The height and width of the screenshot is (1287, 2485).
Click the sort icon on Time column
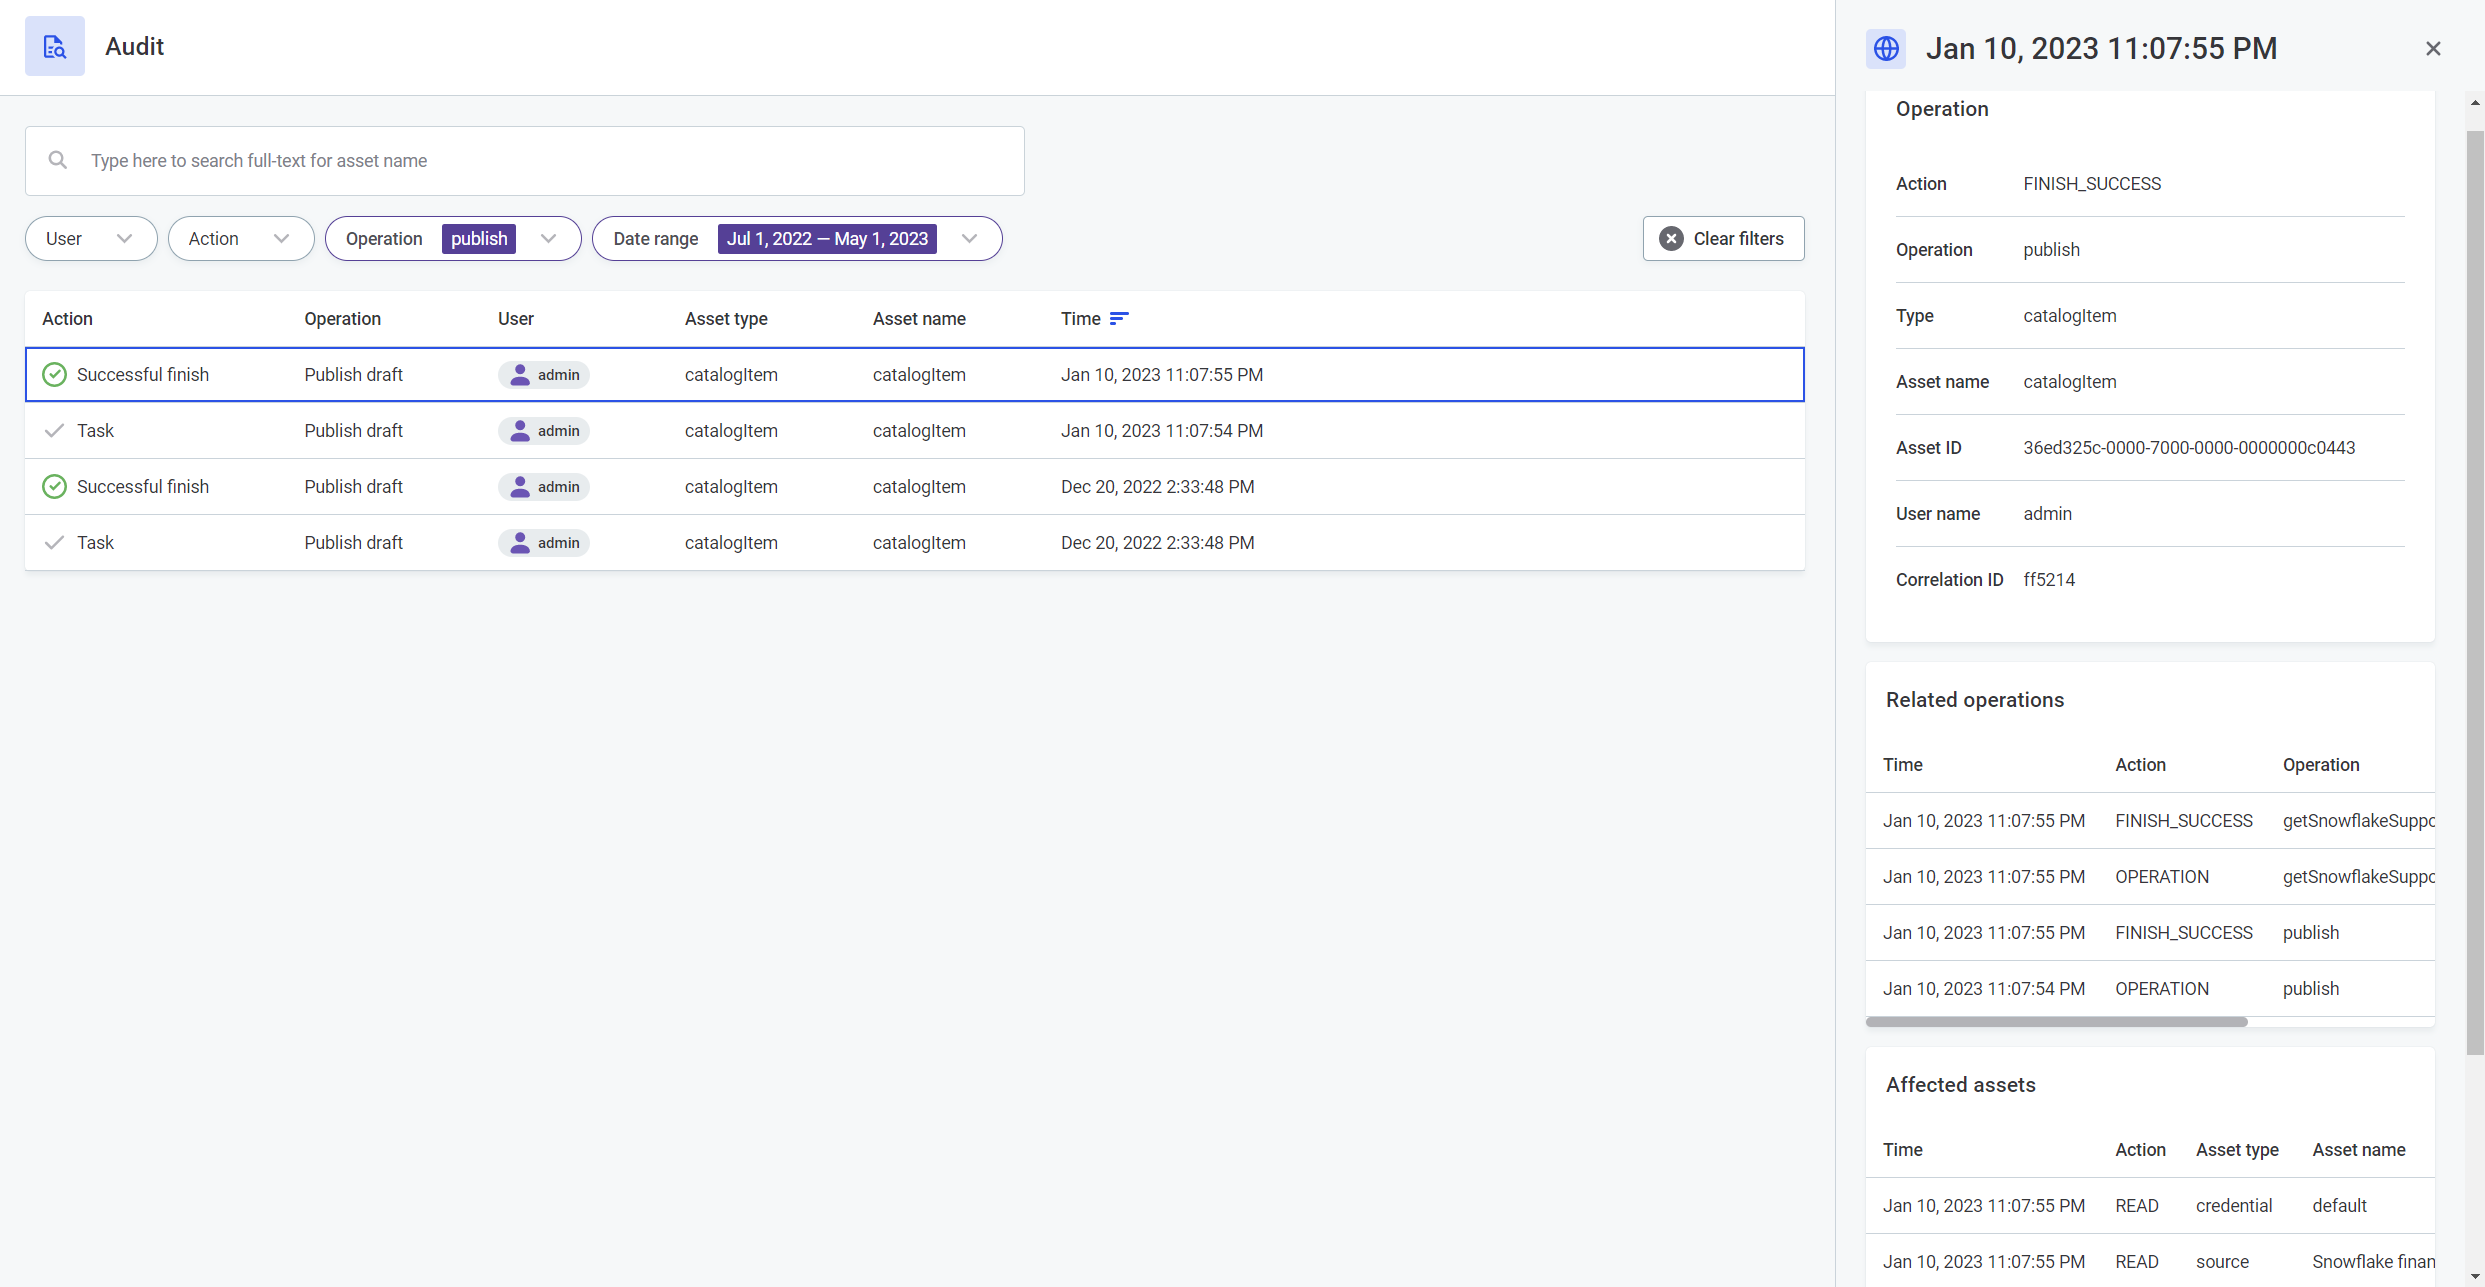[x=1116, y=318]
